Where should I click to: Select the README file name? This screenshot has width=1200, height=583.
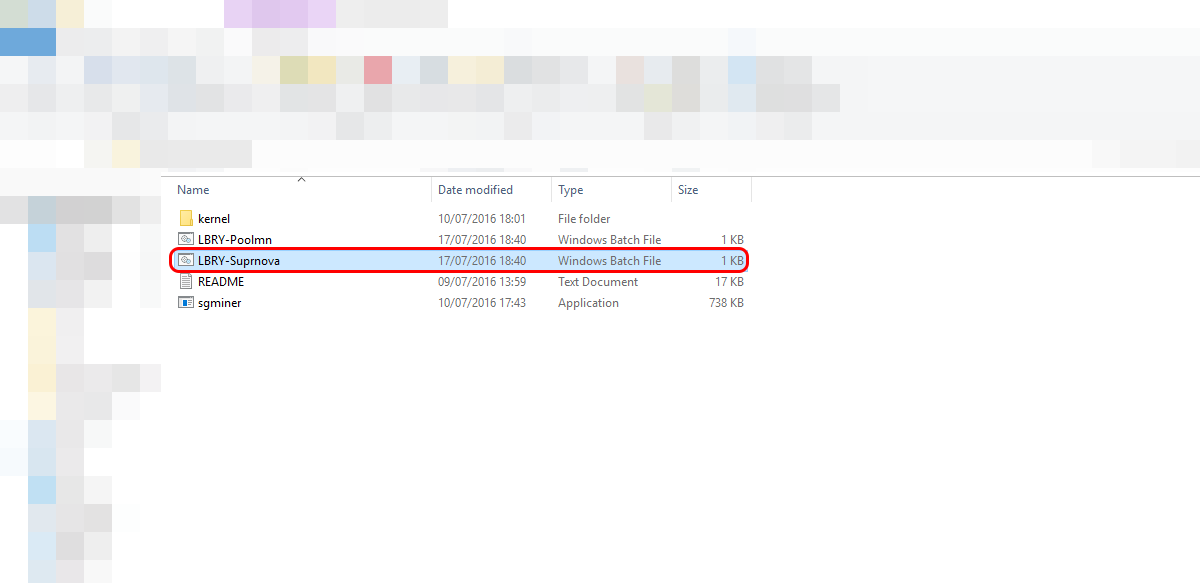(221, 281)
